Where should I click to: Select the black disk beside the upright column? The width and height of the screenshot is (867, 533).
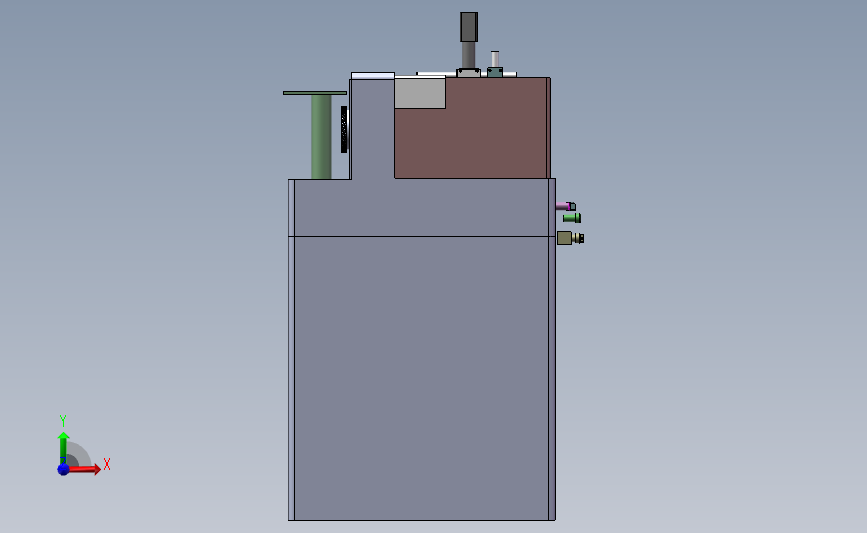pyautogui.click(x=344, y=129)
